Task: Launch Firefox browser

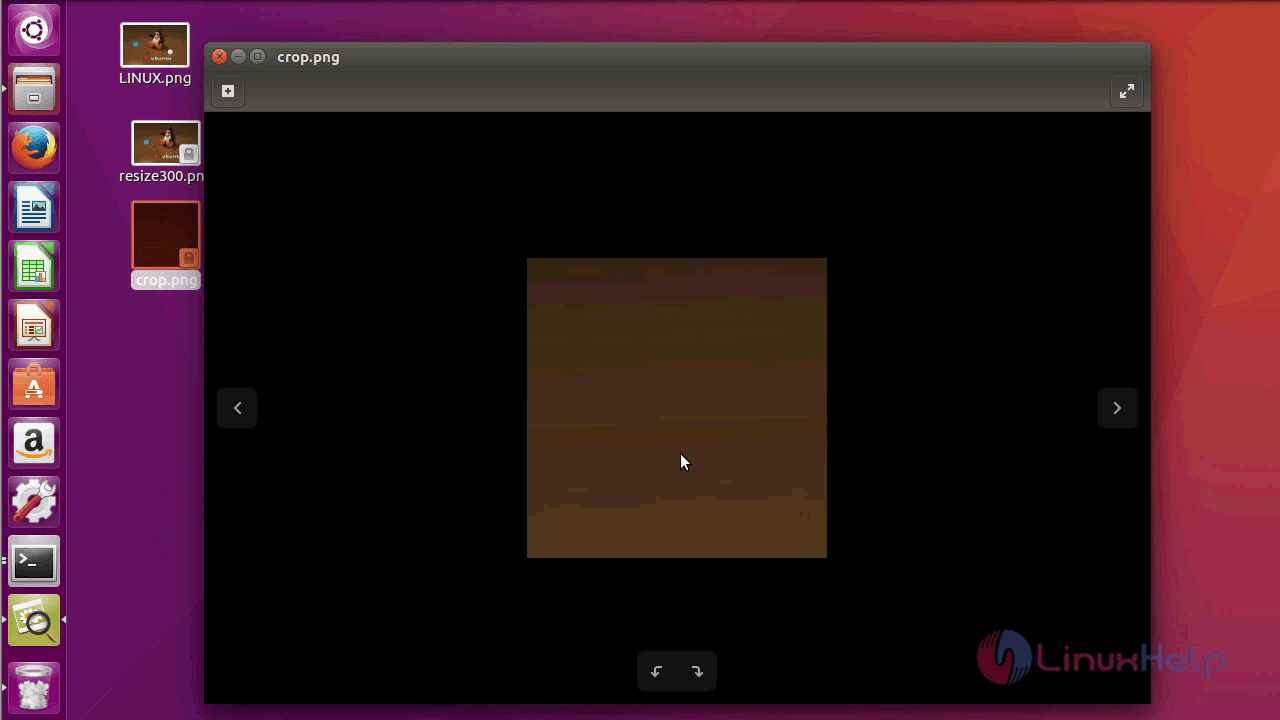Action: click(x=34, y=148)
